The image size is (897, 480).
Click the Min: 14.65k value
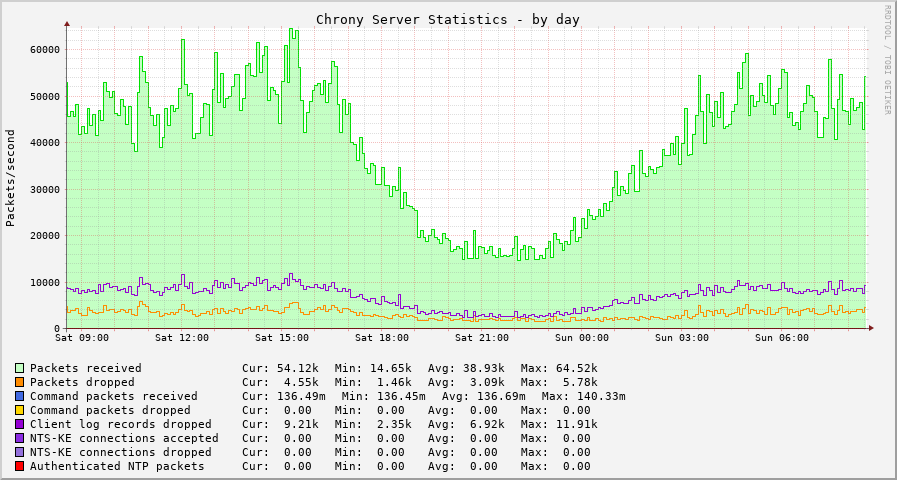373,368
